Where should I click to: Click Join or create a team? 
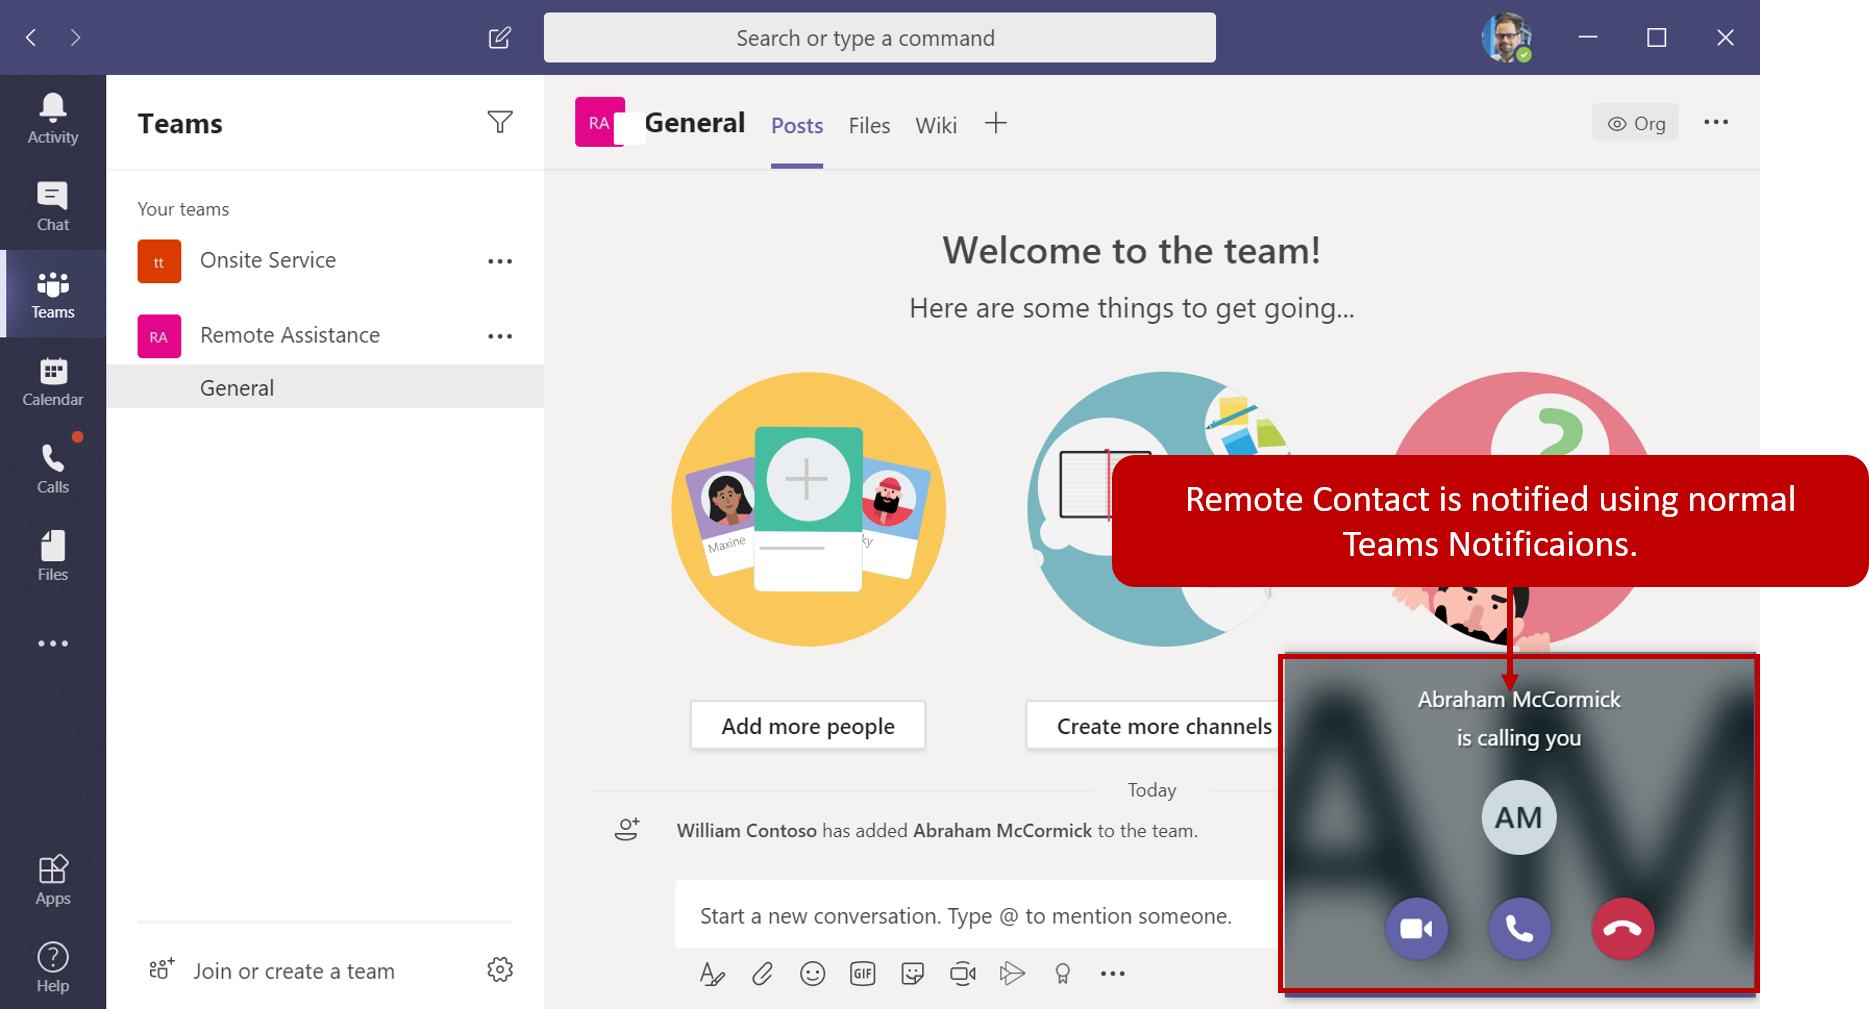(x=272, y=971)
